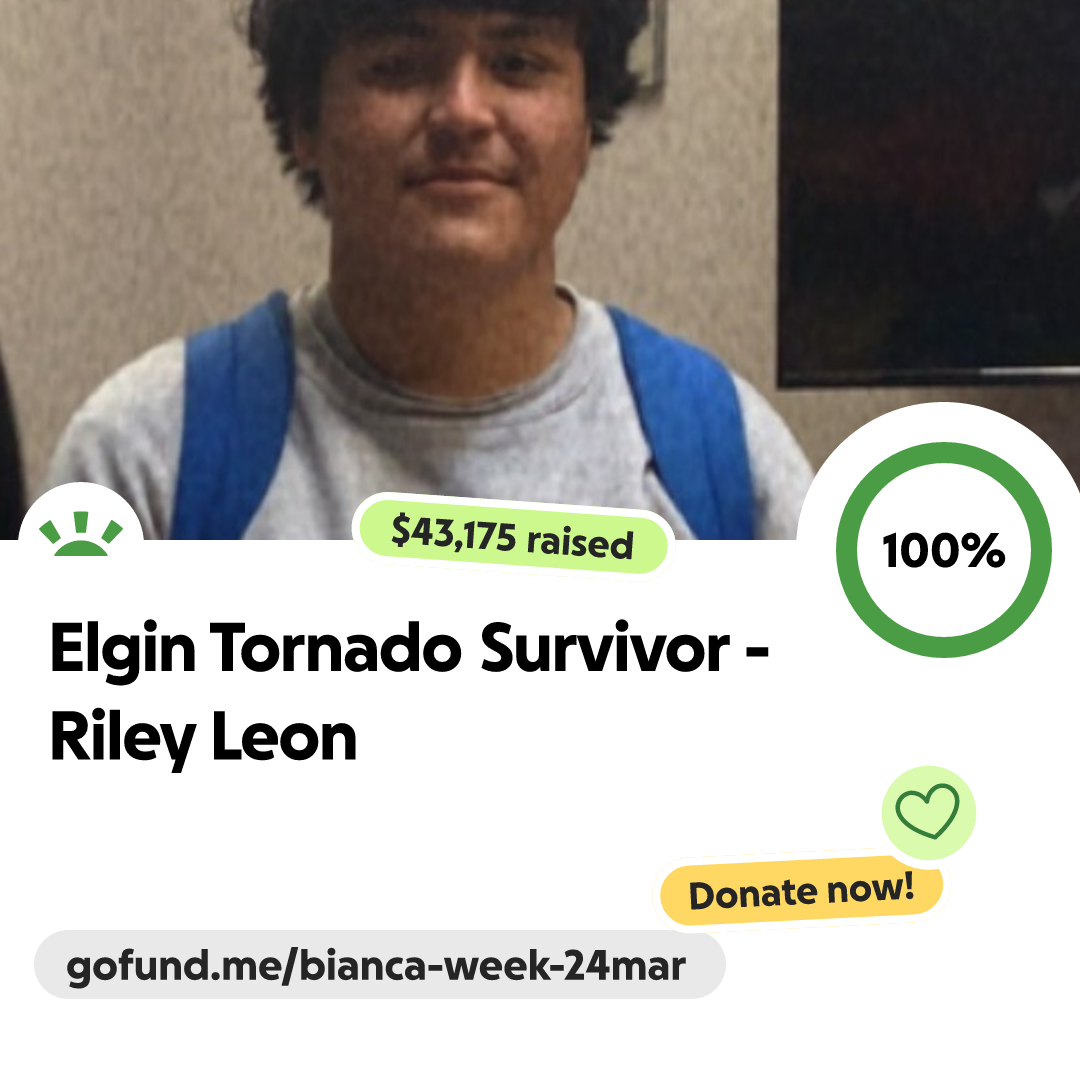The width and height of the screenshot is (1080, 1080).
Task: Click the GoFundMe sunburst logo
Action: pos(81,534)
